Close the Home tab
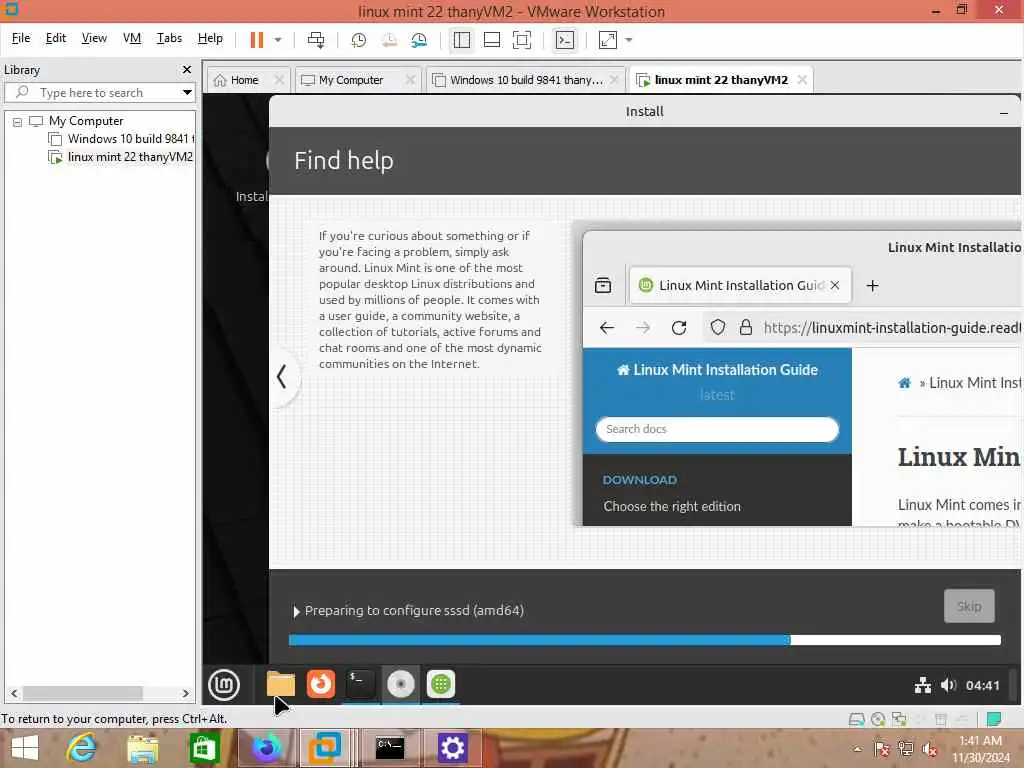The height and width of the screenshot is (768, 1024). (279, 80)
